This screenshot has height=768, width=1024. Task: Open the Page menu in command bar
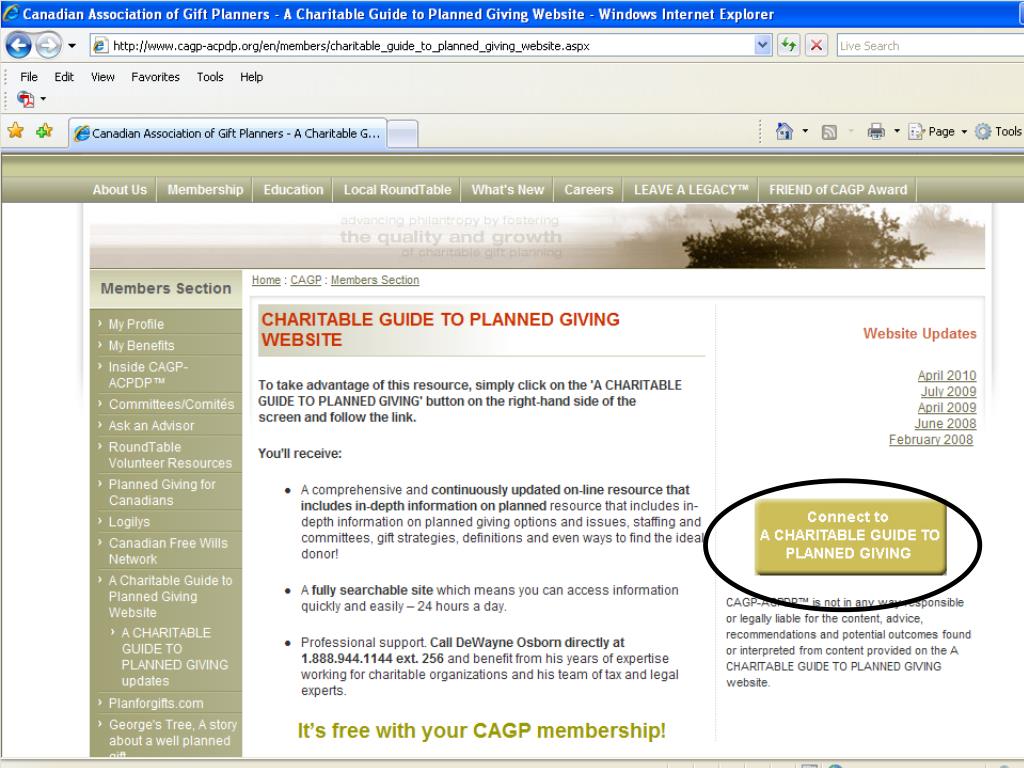point(937,132)
